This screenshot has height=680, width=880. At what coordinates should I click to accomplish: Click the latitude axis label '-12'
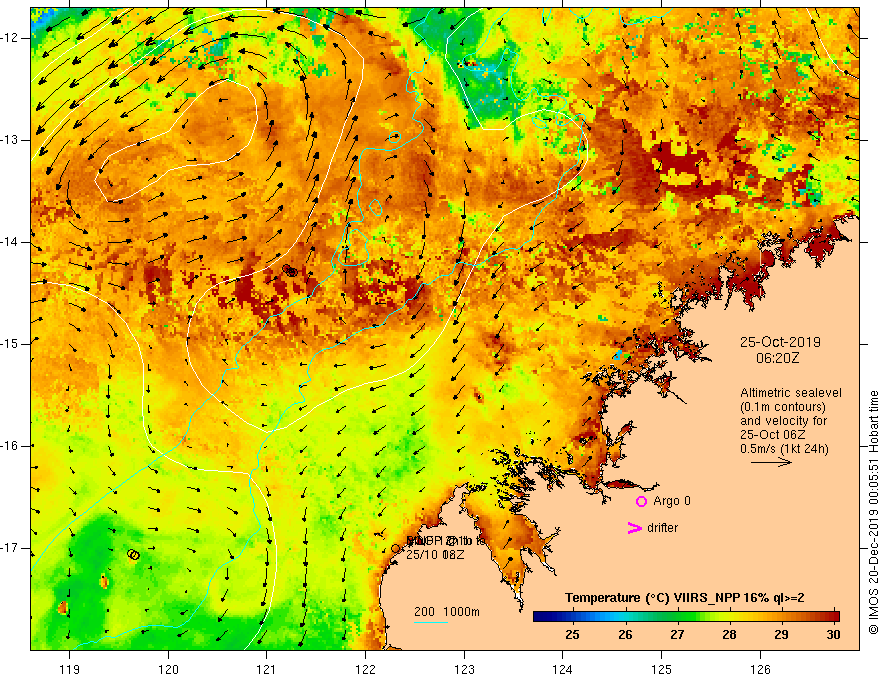(10, 38)
